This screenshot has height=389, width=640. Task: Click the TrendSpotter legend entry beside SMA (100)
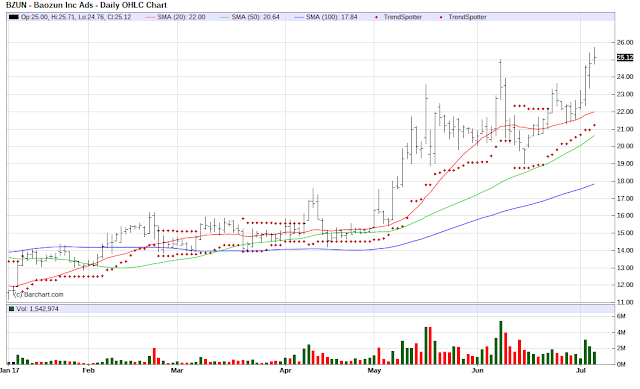point(398,17)
